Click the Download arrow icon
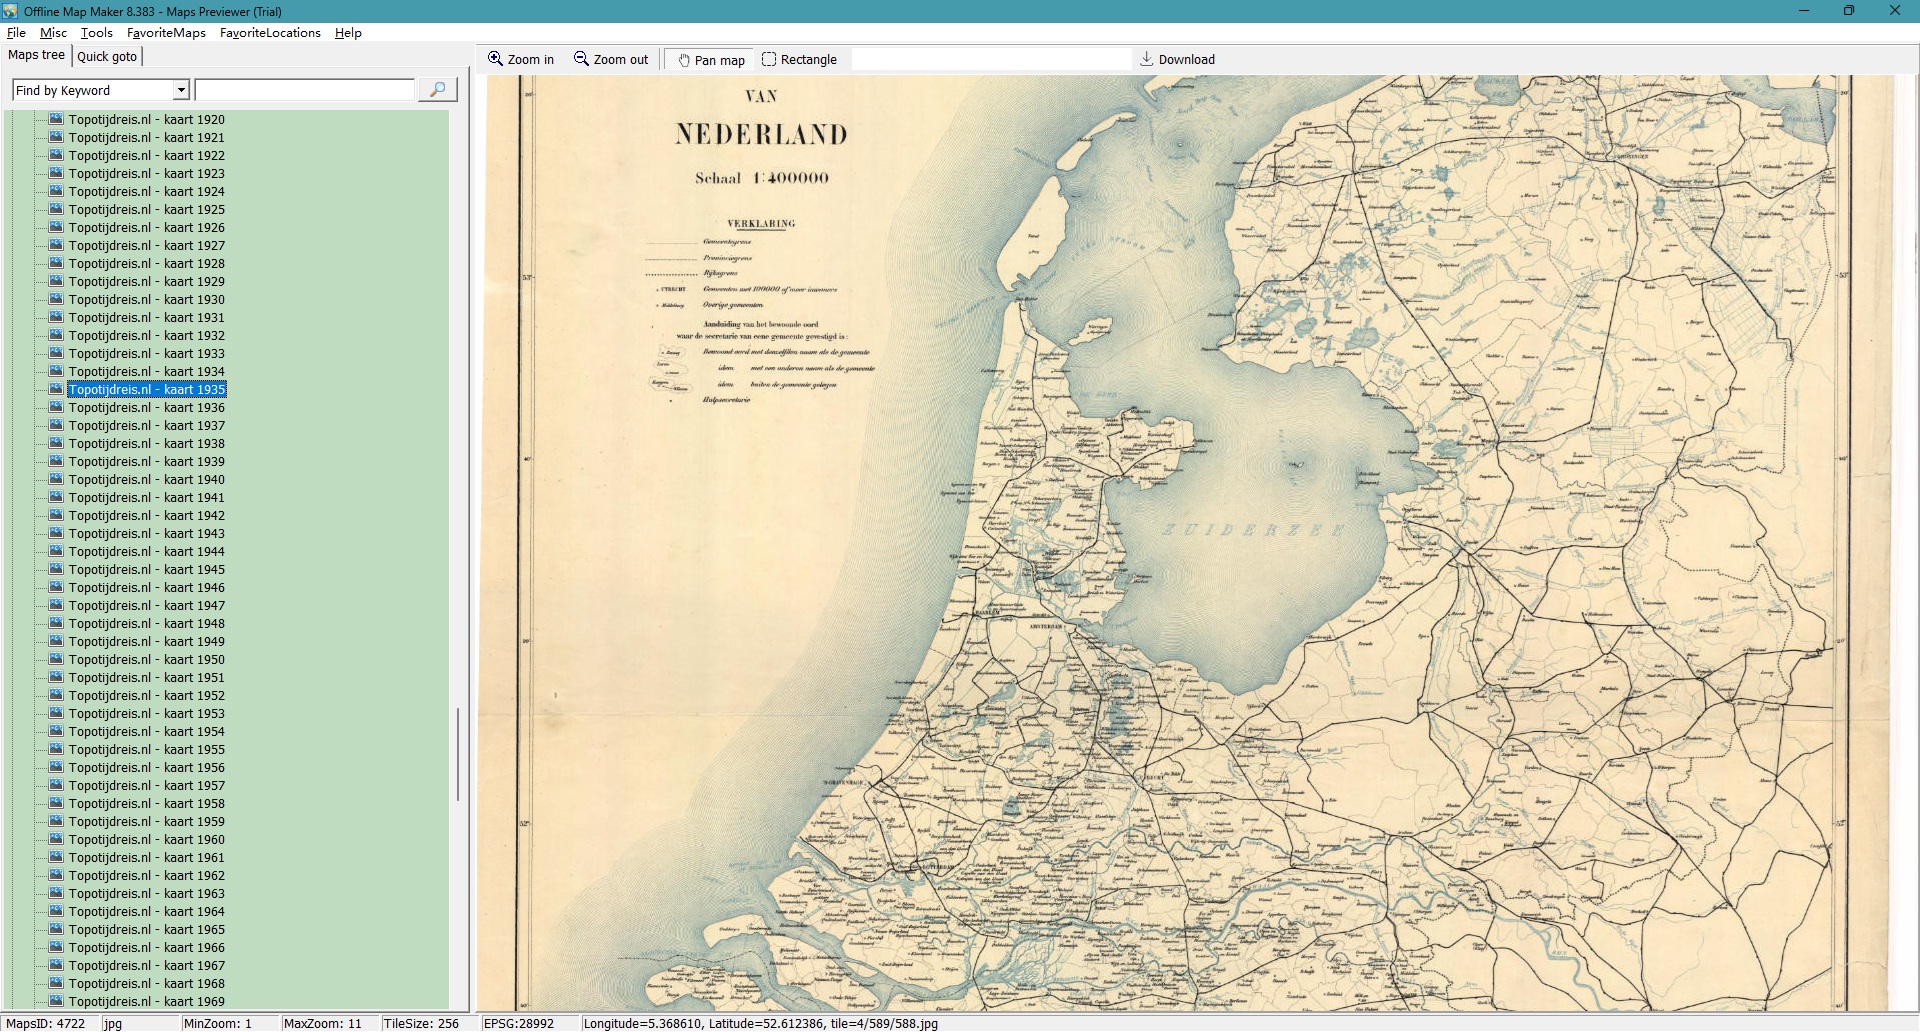 [x=1146, y=59]
